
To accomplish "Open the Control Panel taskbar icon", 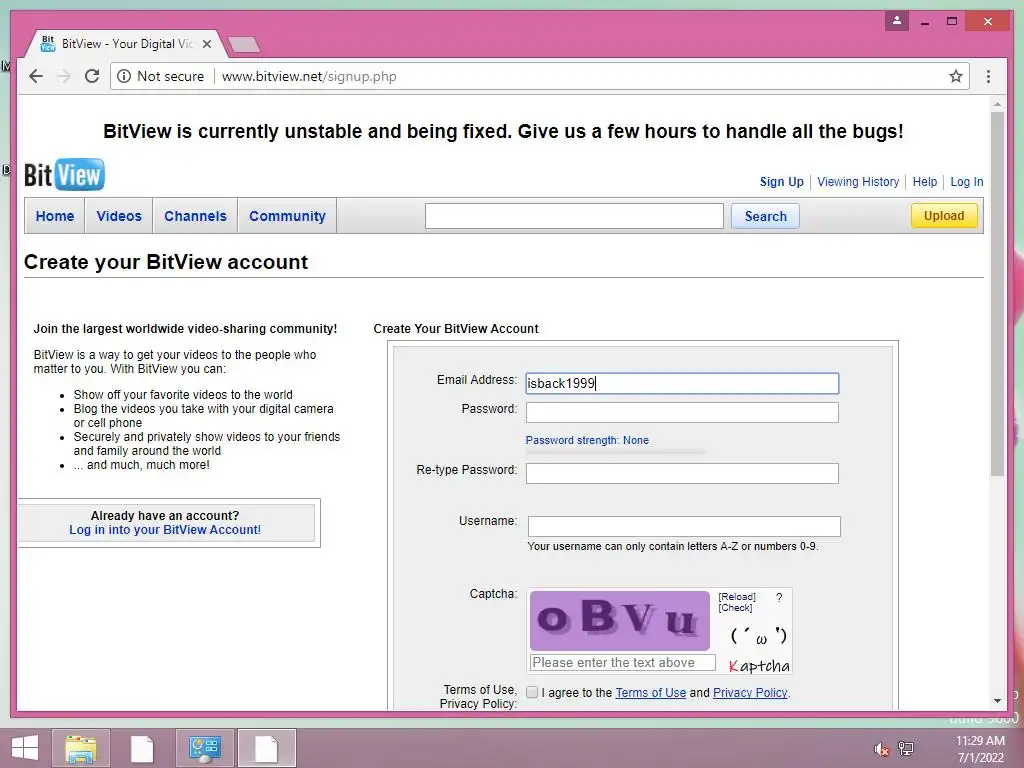I will coord(204,748).
